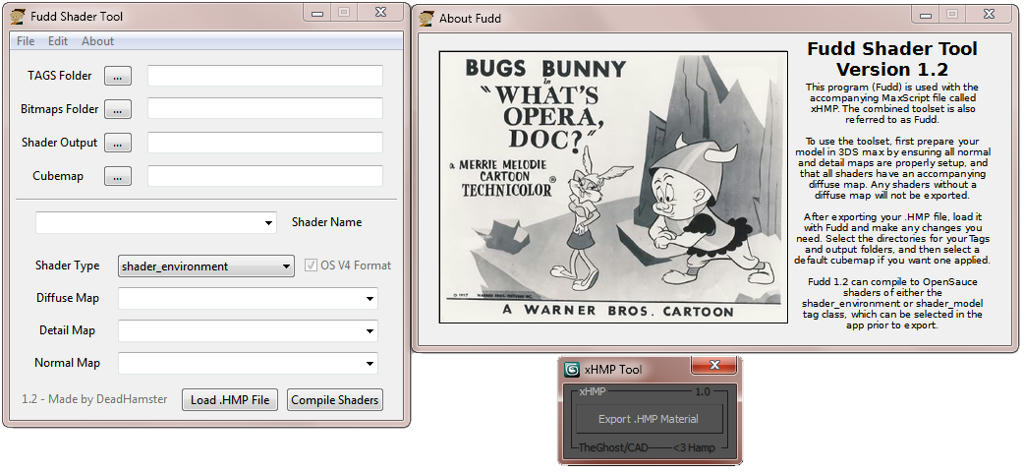The width and height of the screenshot is (1024, 472).
Task: Browse for the TAGS Folder
Action: 117,76
